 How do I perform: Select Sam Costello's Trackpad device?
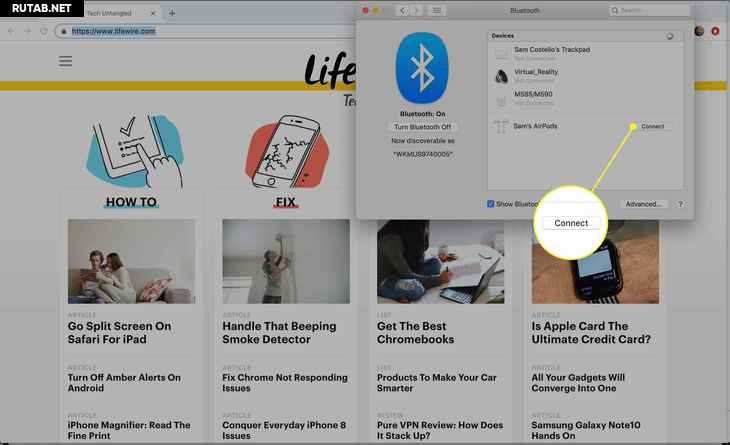point(585,53)
